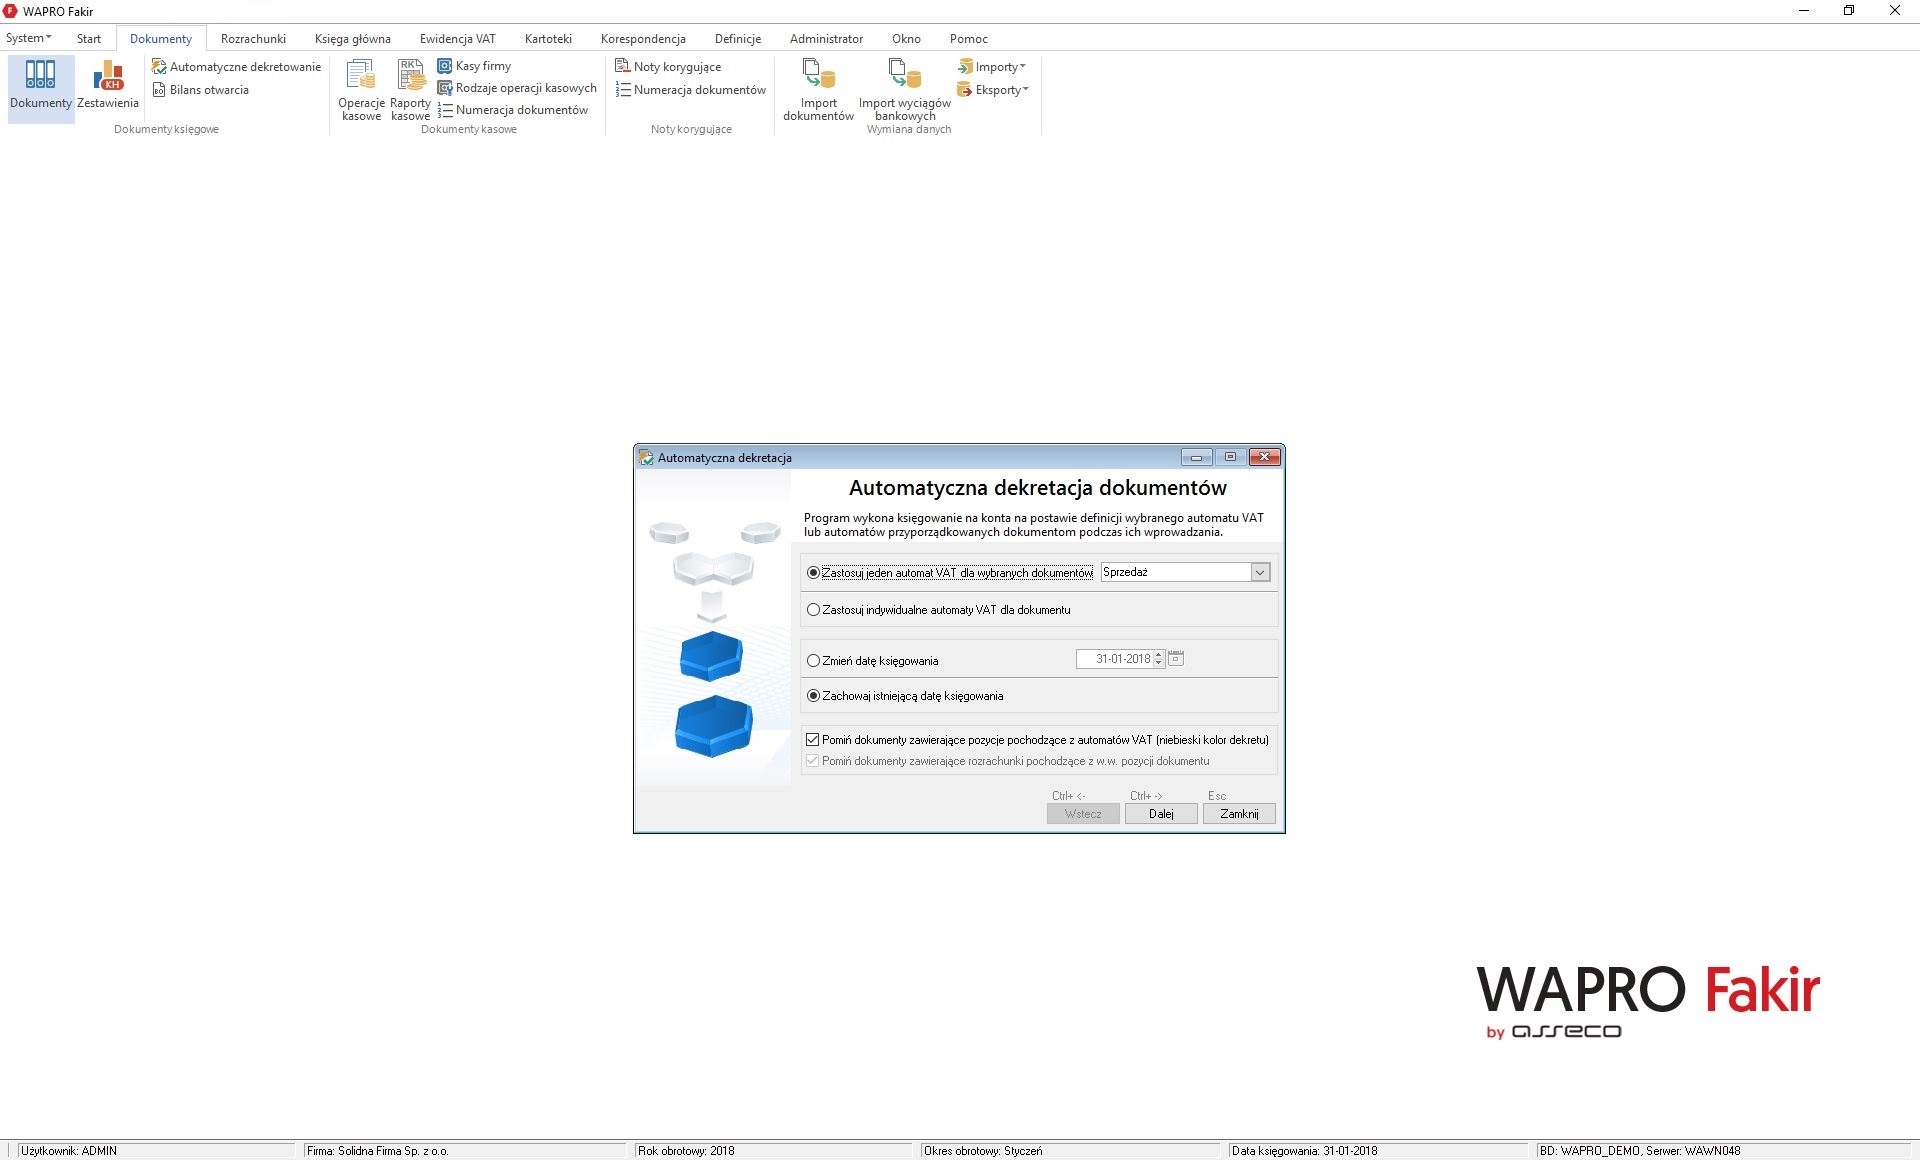Open the System menu
The image size is (1920, 1160).
(x=28, y=38)
